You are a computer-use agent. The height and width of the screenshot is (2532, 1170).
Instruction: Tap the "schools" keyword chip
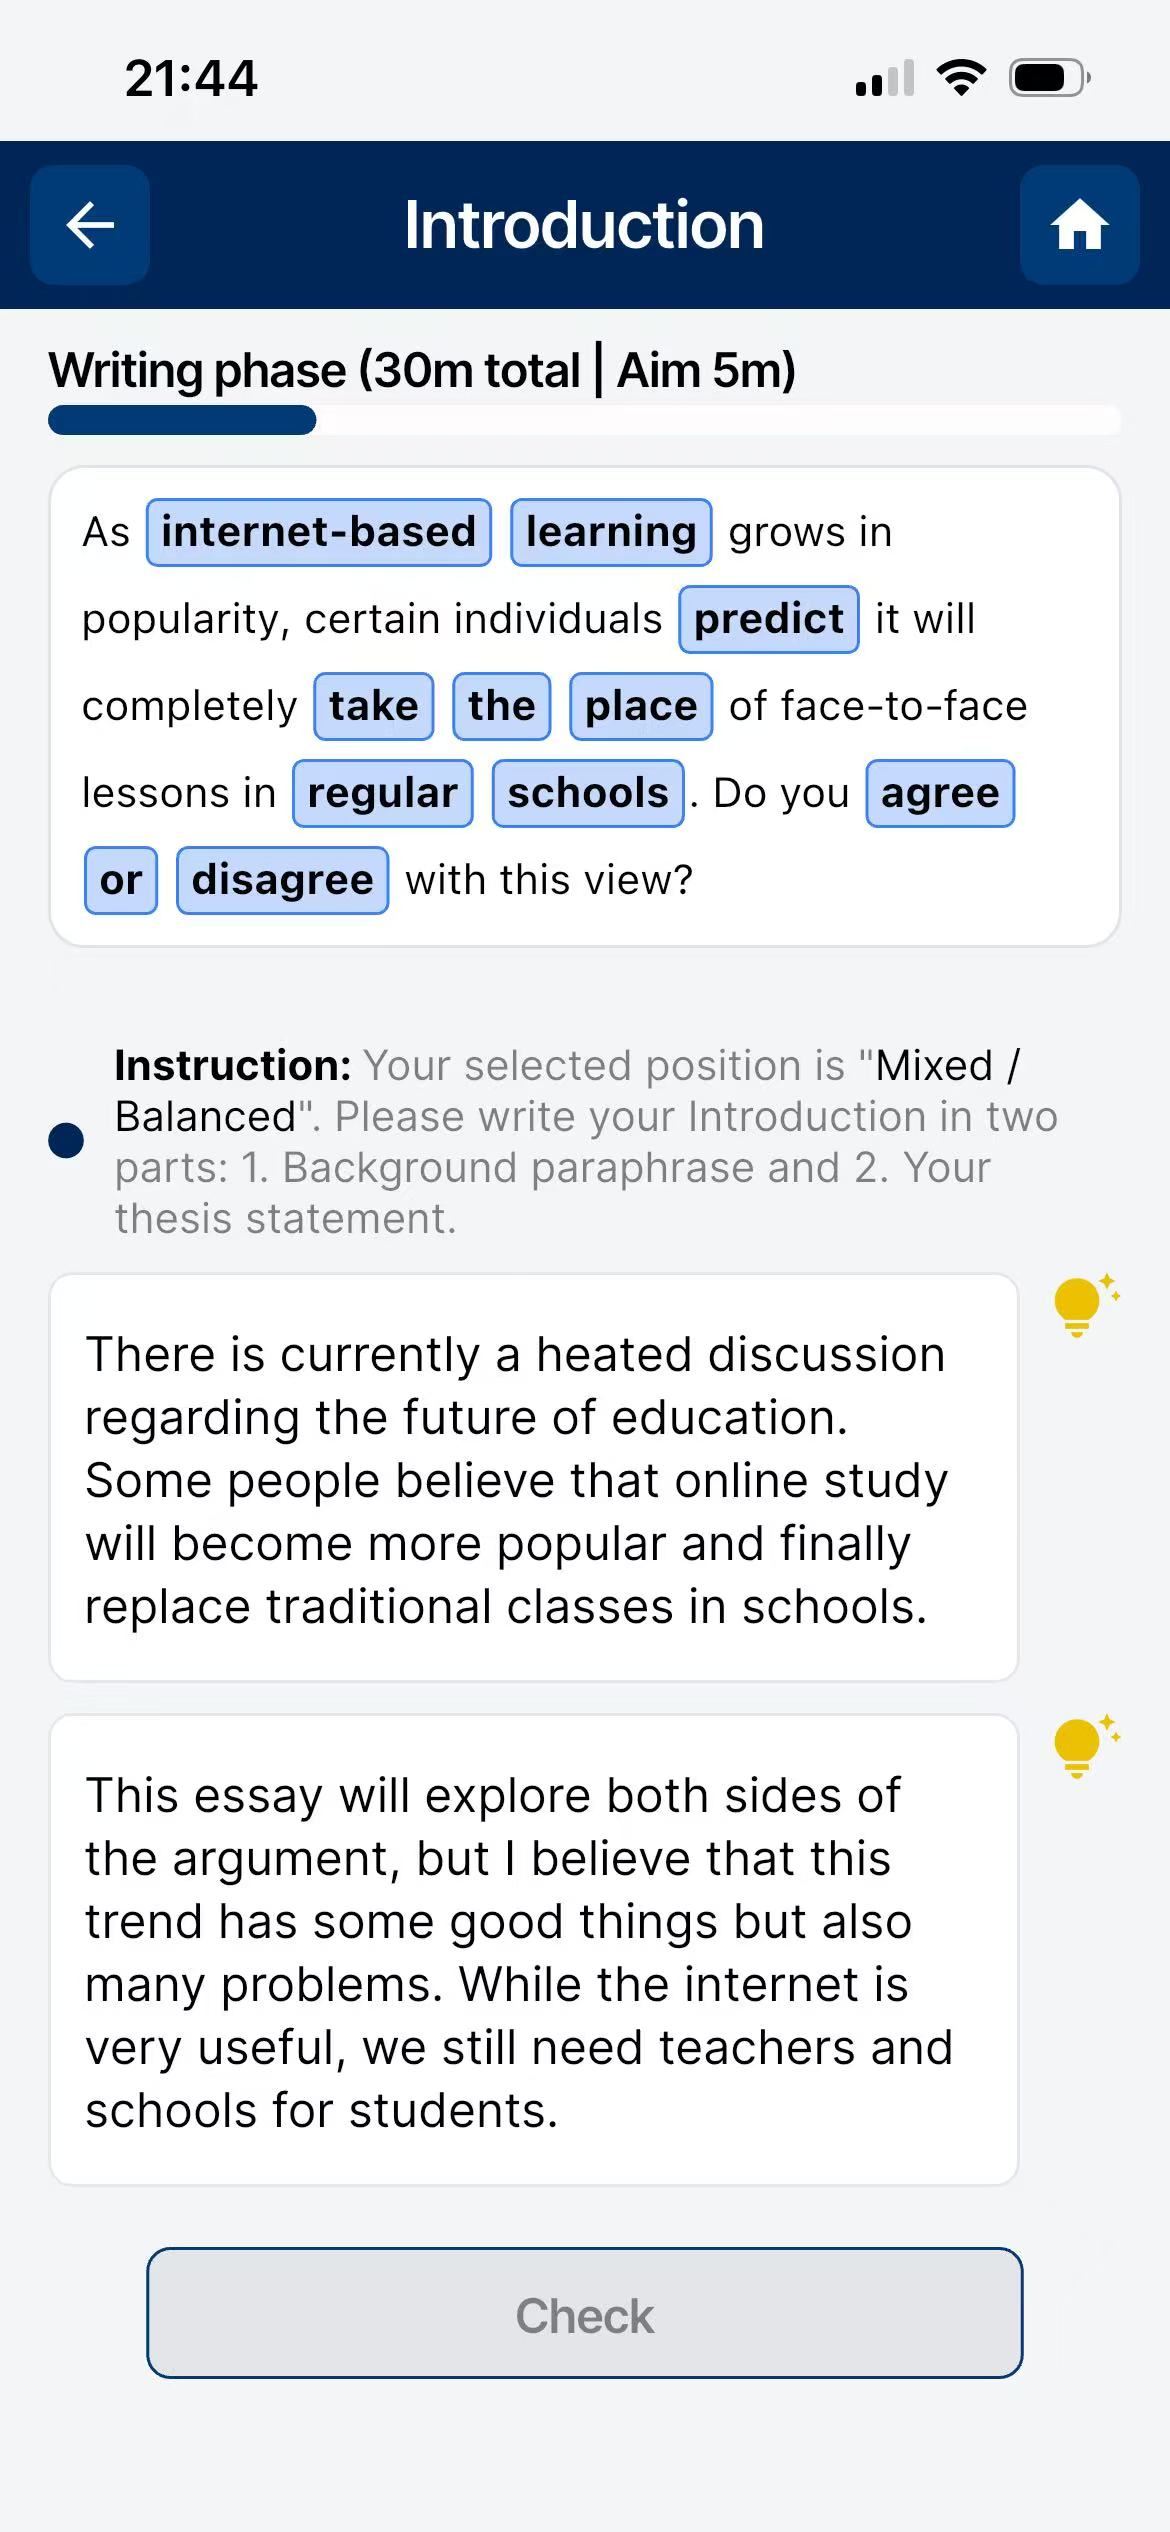point(587,793)
